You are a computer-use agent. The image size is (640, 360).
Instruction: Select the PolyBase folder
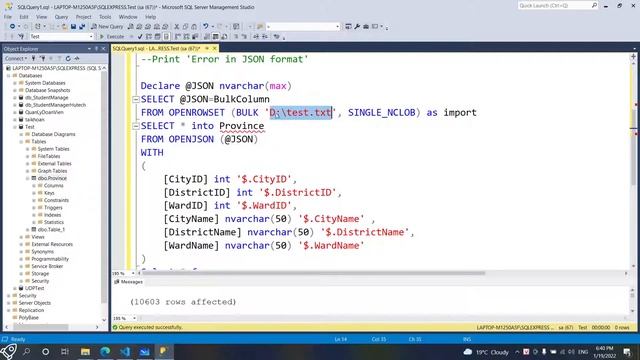click(28, 318)
